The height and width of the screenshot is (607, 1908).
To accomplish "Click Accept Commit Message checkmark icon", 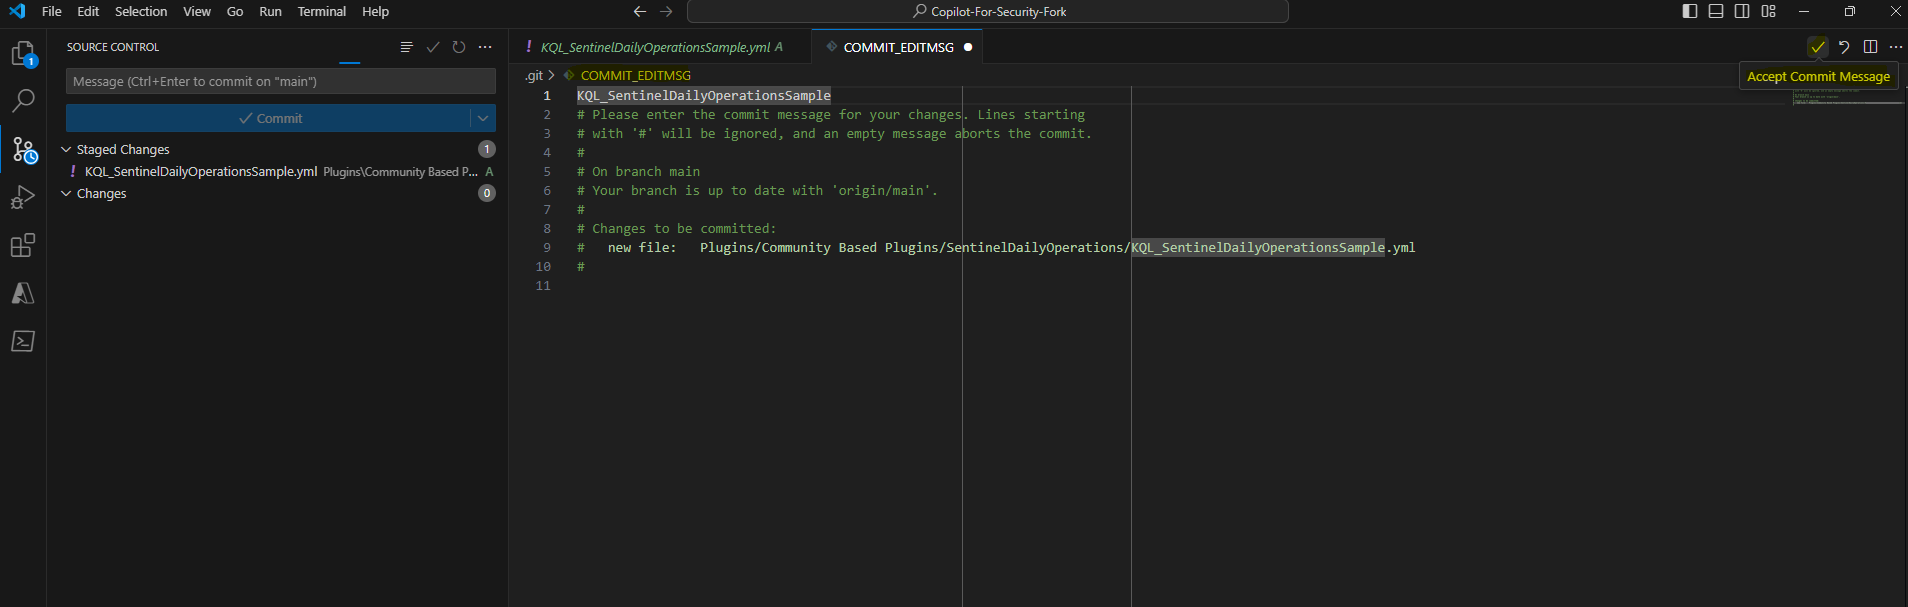I will tap(1817, 47).
